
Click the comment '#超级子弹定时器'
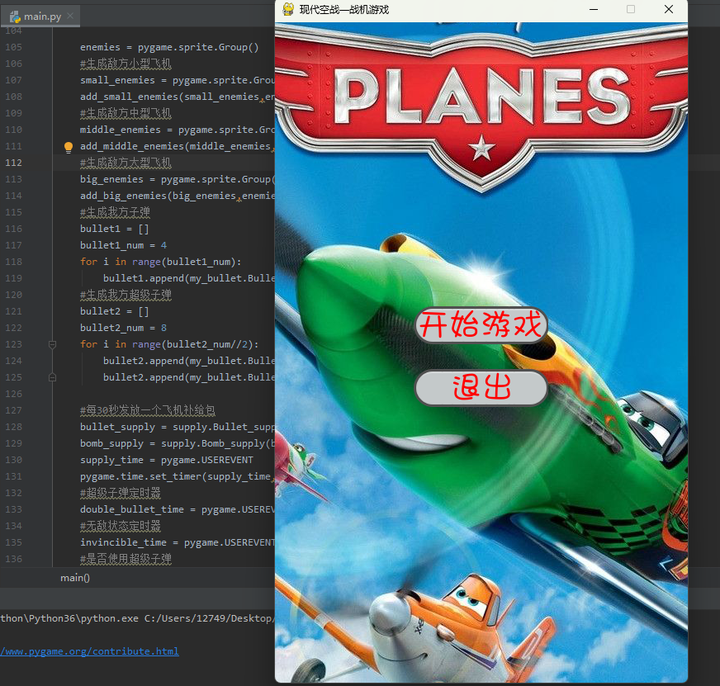tap(120, 493)
